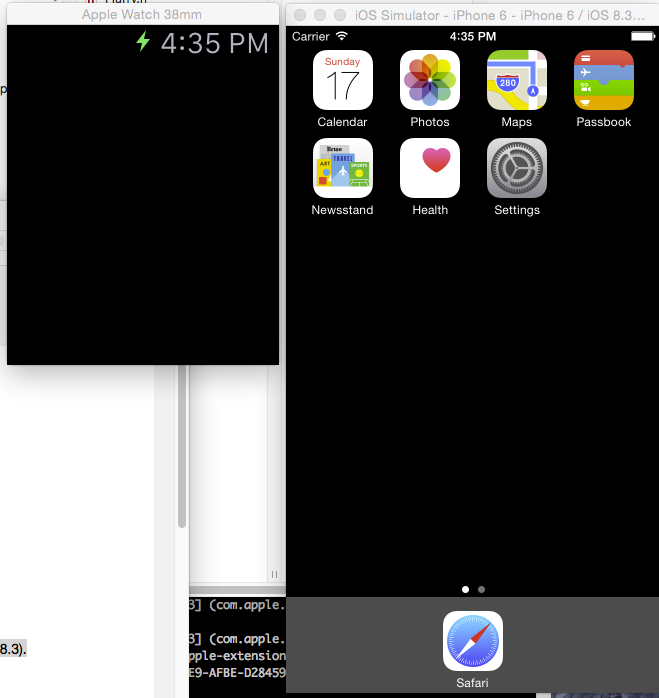Click the iPhone status bar 4:35 PM clock

(472, 36)
